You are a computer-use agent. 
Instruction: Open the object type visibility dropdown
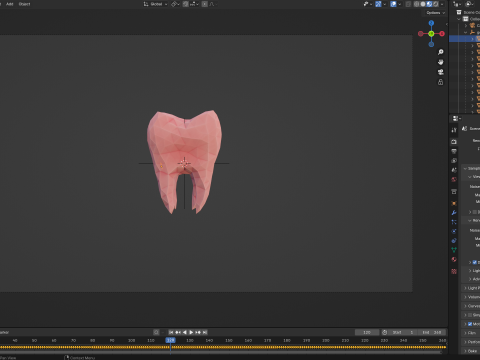pyautogui.click(x=368, y=4)
